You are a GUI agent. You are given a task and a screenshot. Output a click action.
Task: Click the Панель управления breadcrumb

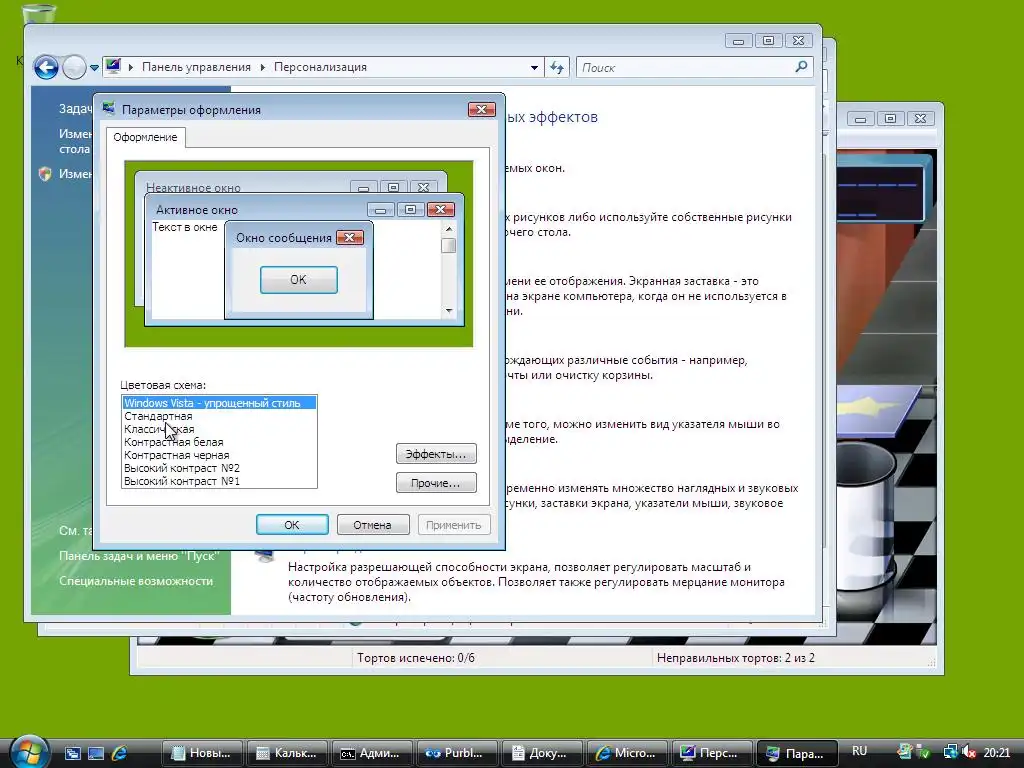(x=196, y=67)
